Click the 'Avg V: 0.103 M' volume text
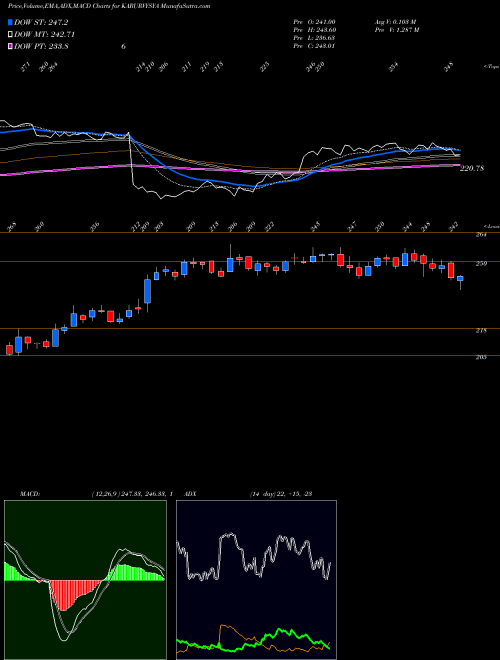500x660 pixels. [395, 22]
